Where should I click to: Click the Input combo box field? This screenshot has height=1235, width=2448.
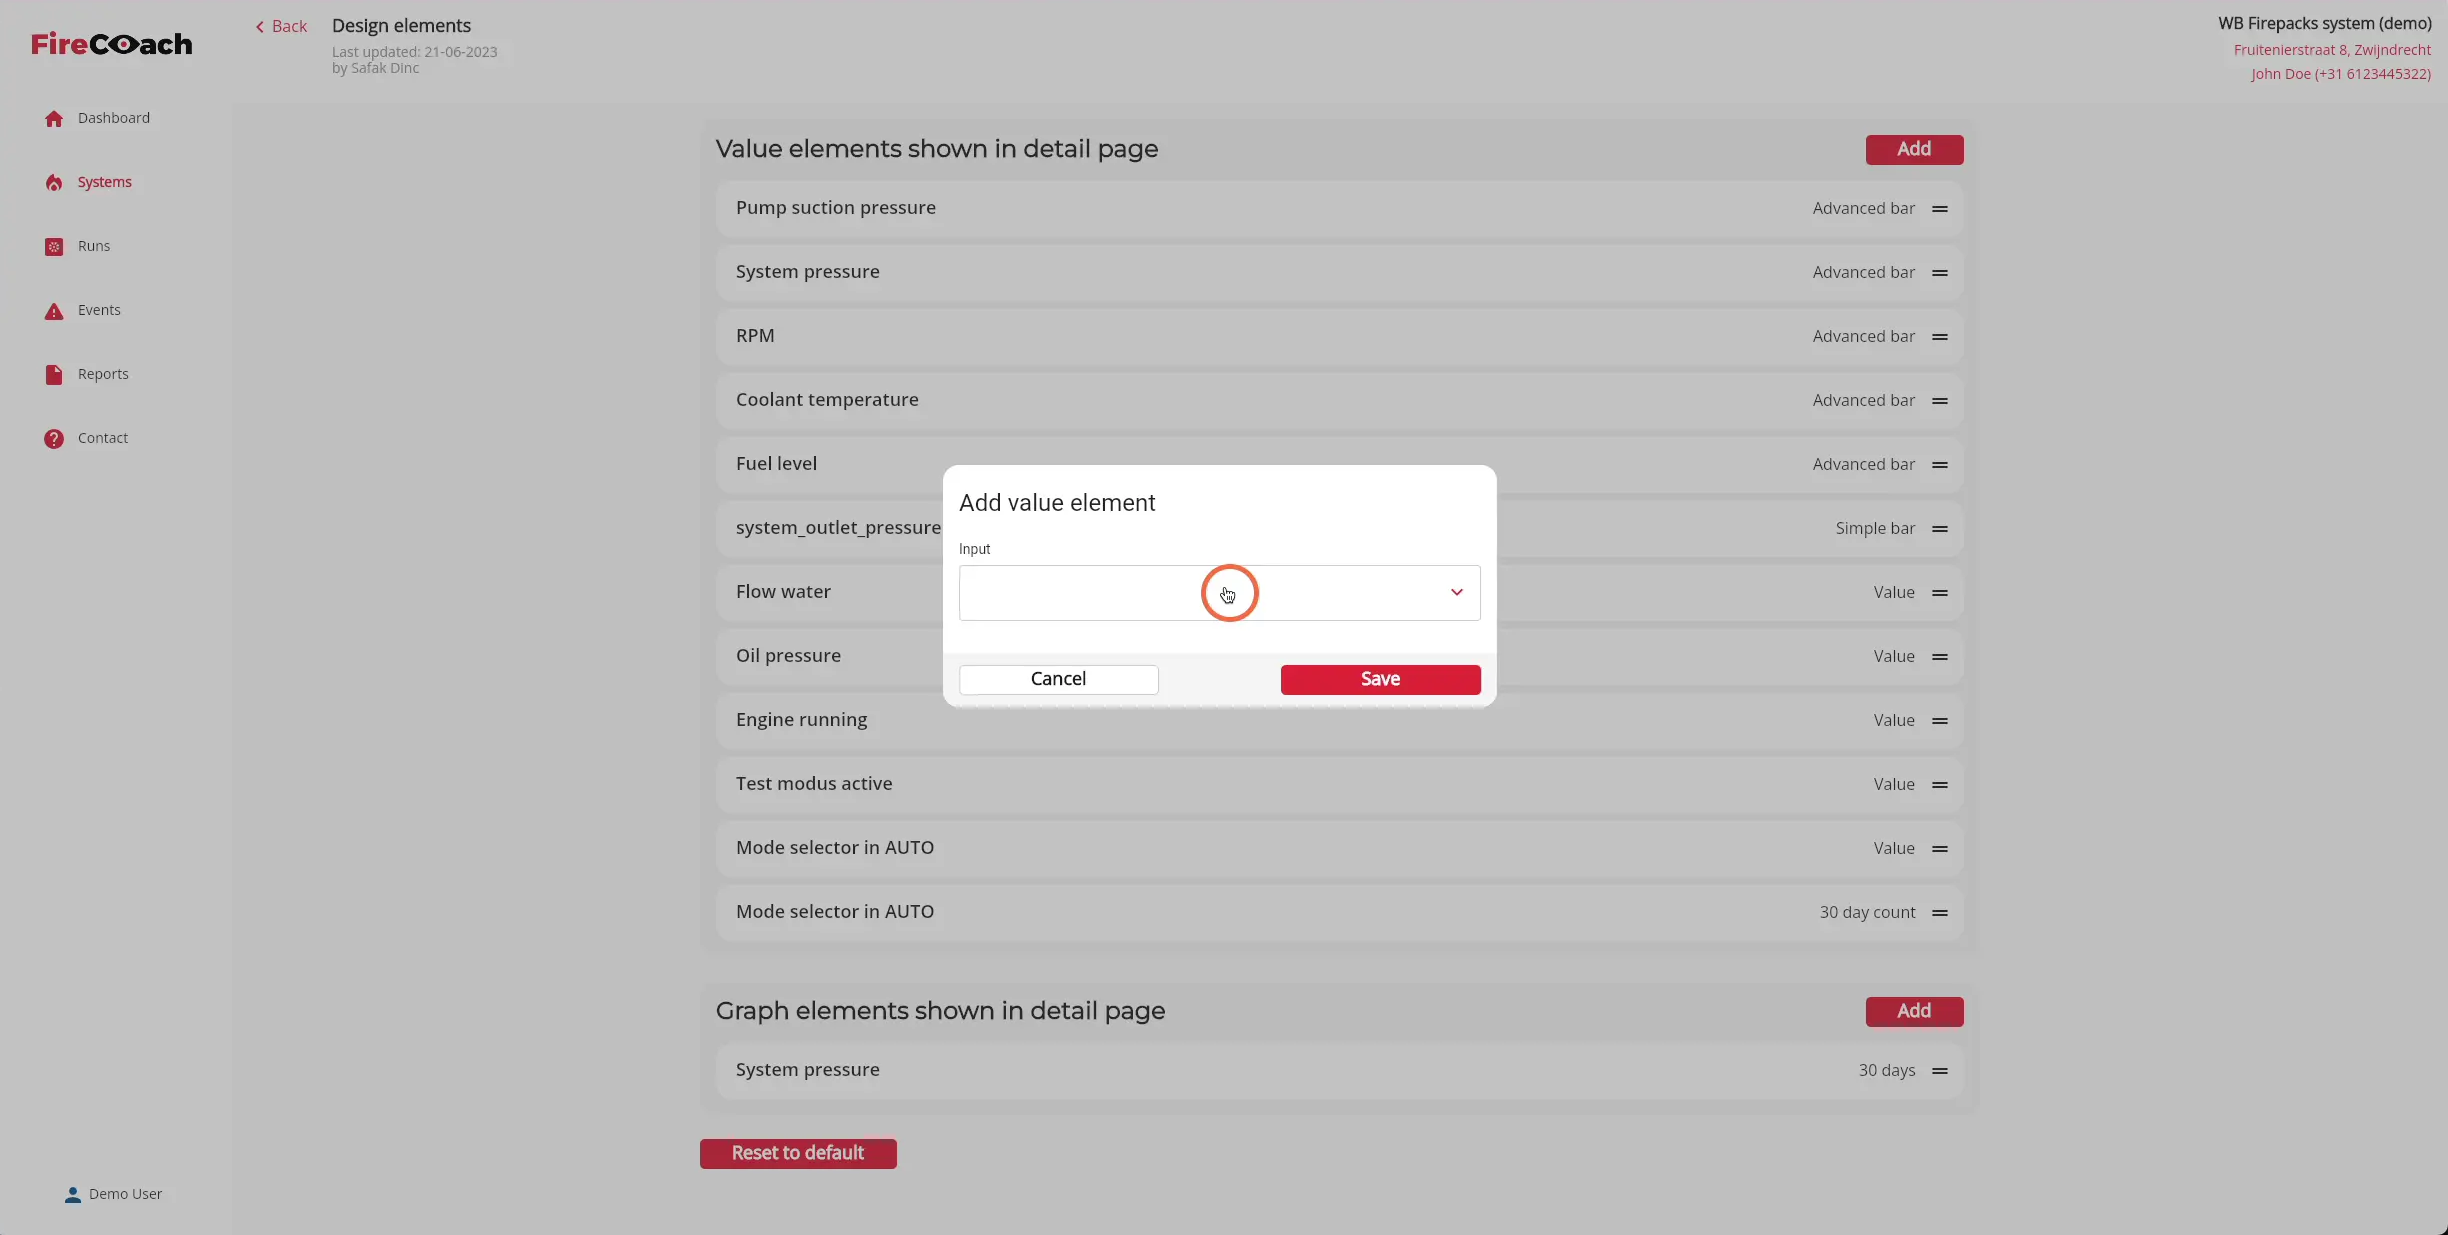pyautogui.click(x=1219, y=593)
